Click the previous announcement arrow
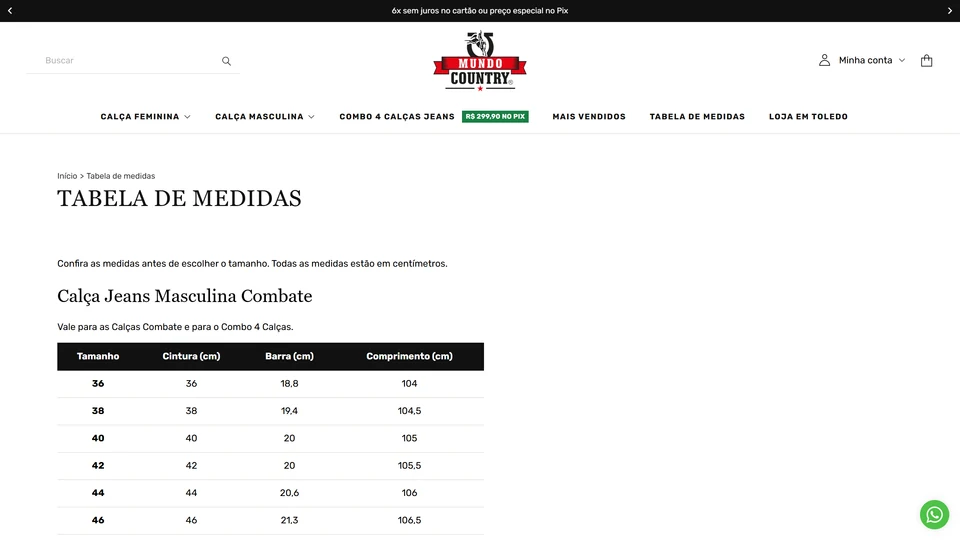This screenshot has height=540, width=960. 10,10
